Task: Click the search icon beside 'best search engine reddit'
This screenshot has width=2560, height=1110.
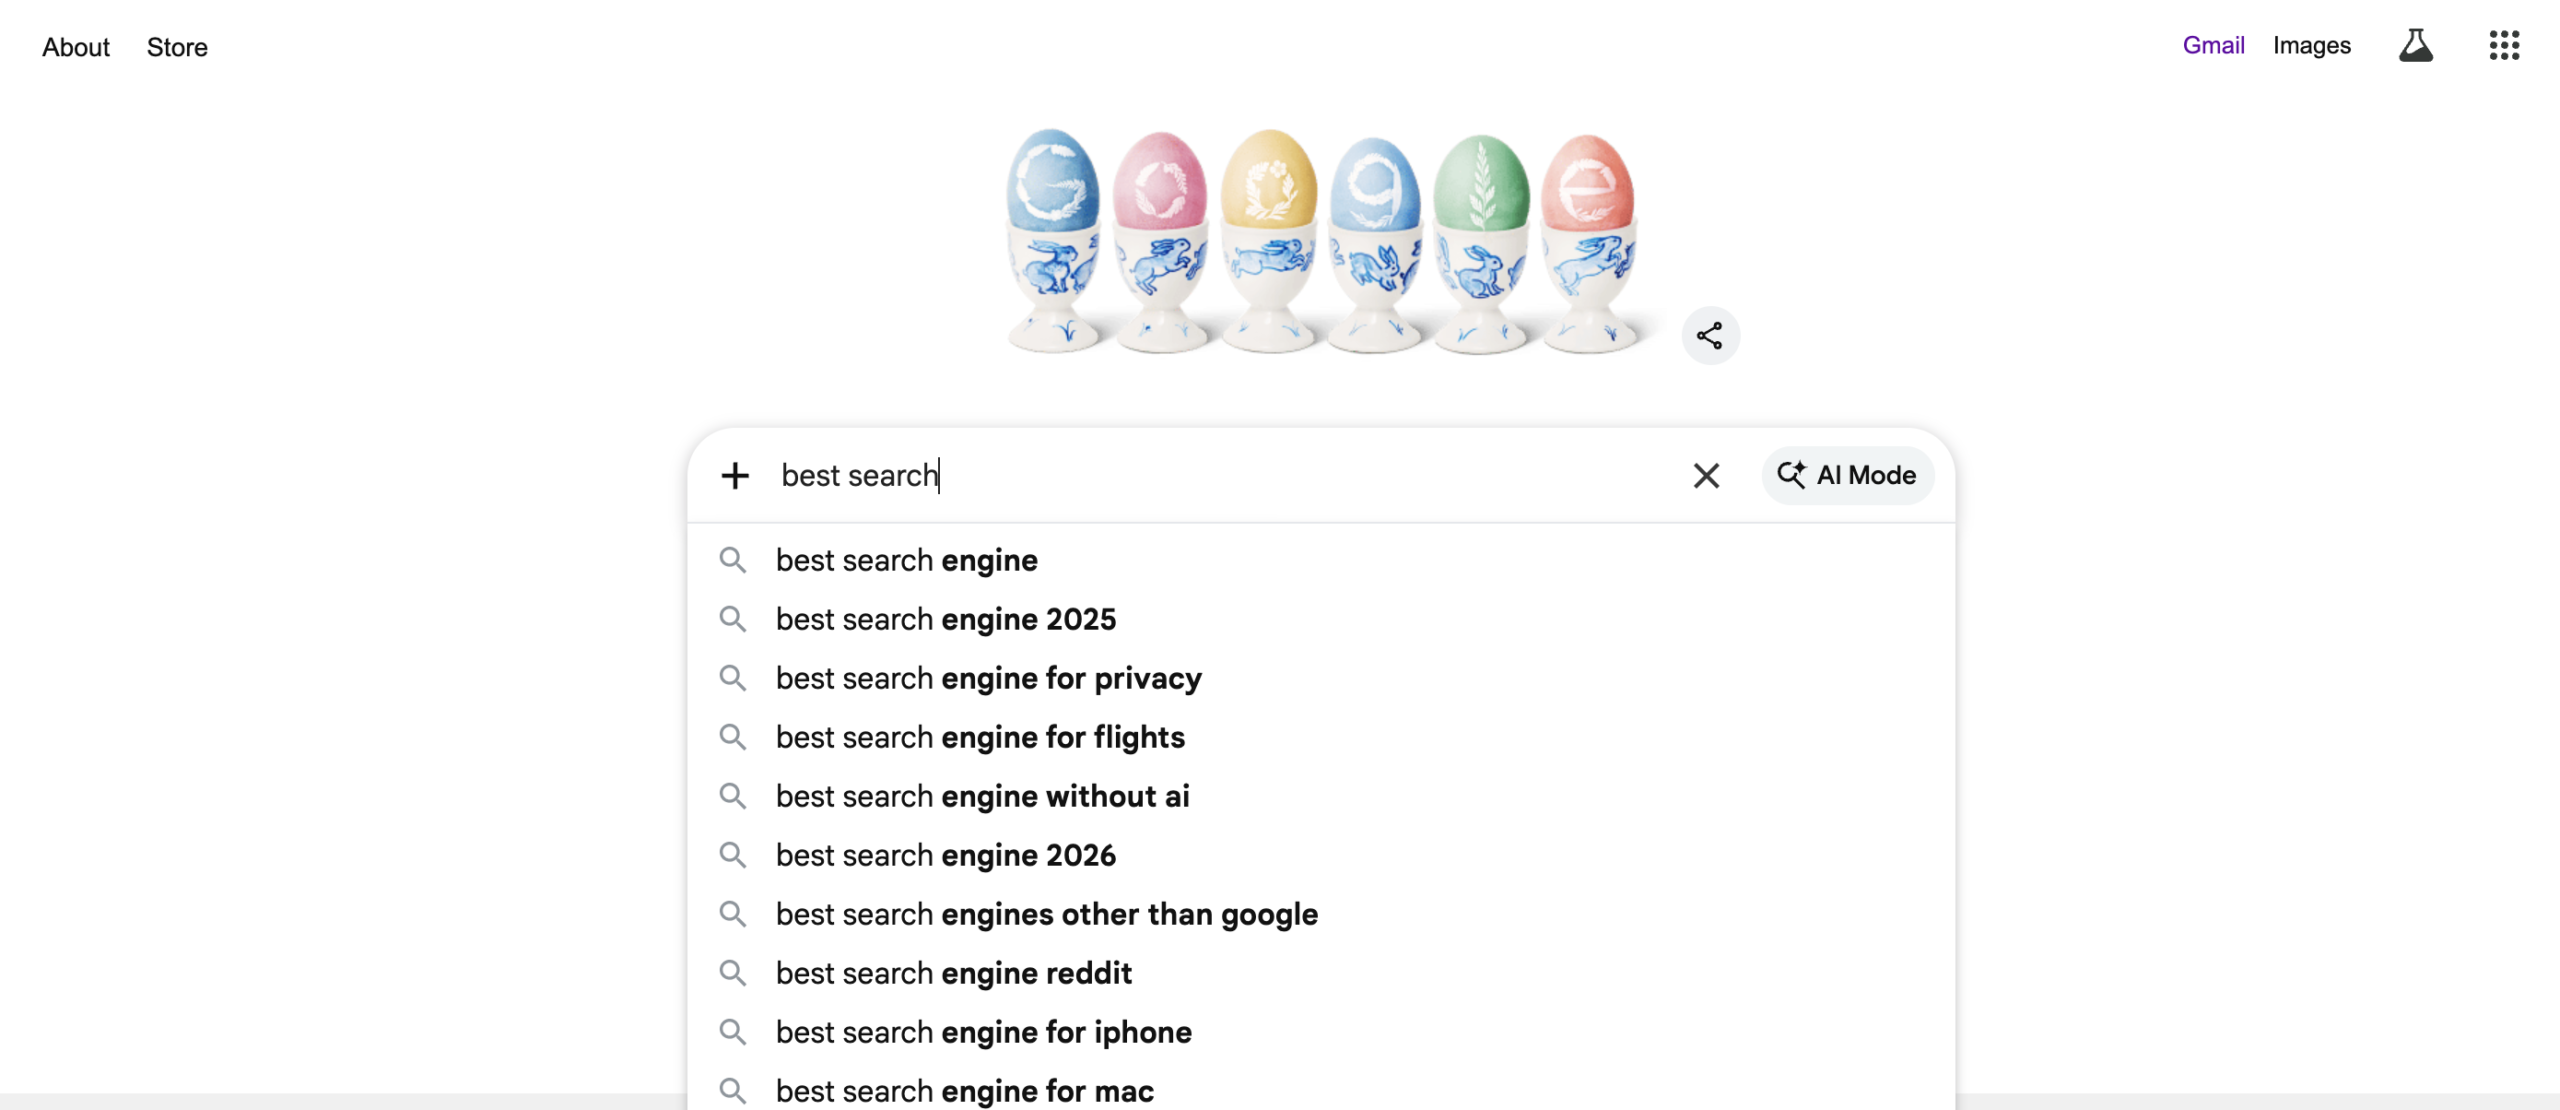Action: (733, 972)
